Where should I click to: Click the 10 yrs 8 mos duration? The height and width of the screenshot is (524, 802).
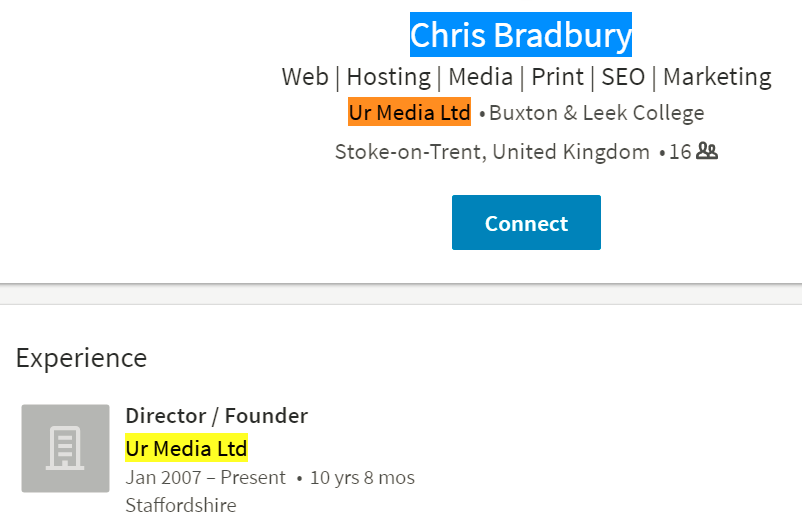pos(362,477)
